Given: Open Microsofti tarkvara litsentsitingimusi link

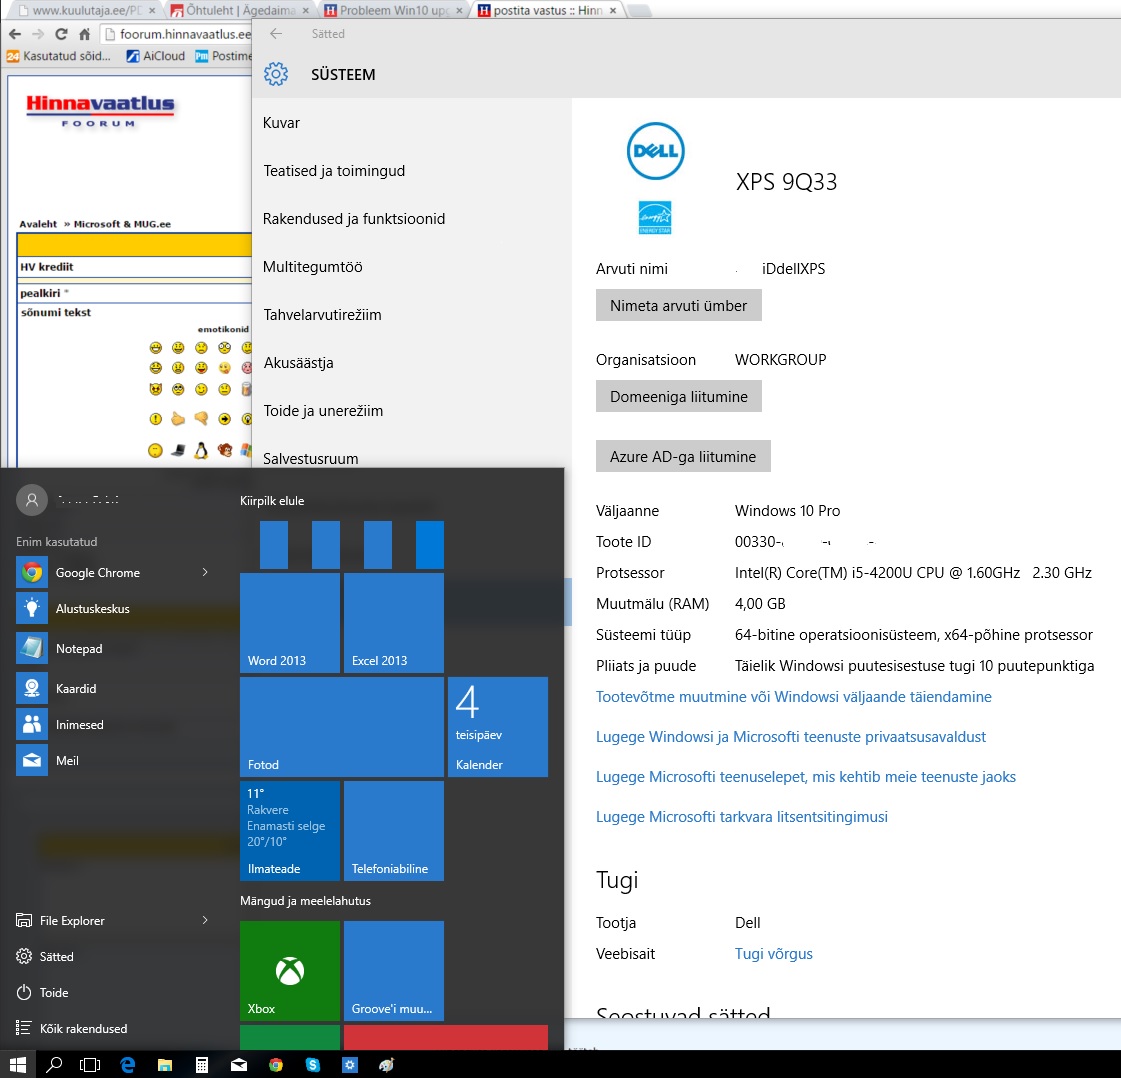Looking at the screenshot, I should 741,816.
